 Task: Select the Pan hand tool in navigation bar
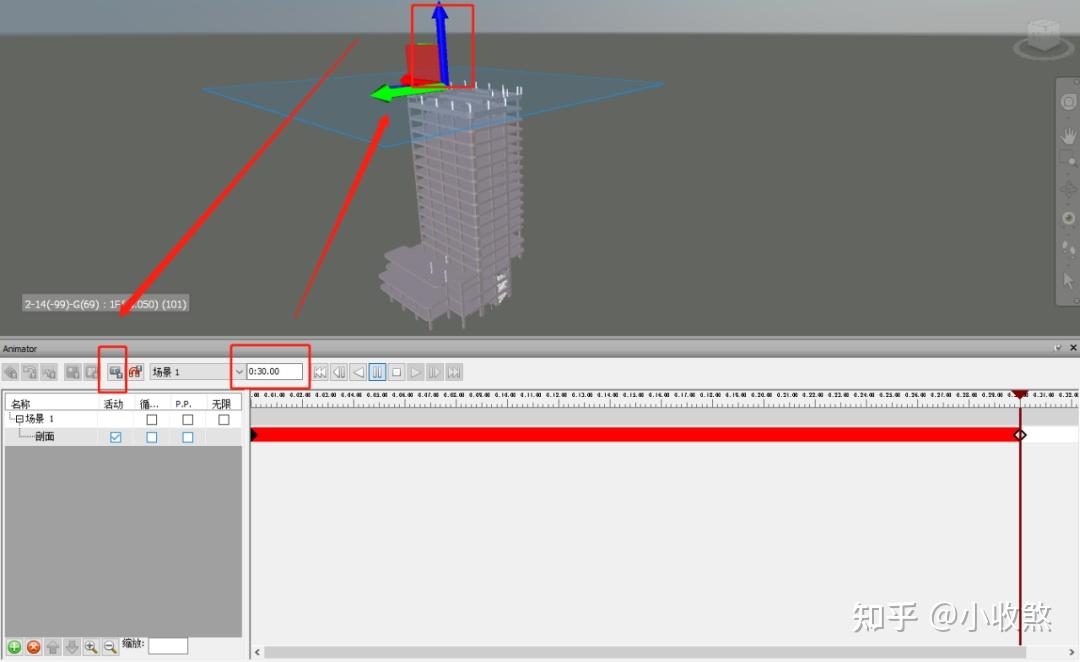coord(1068,135)
